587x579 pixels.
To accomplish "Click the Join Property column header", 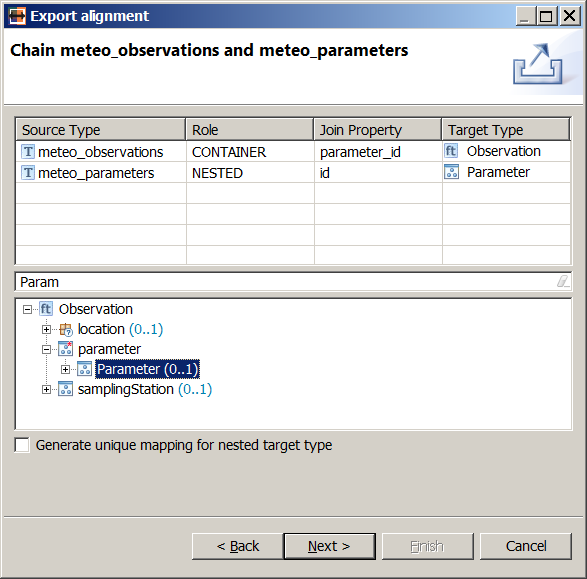I will point(377,130).
